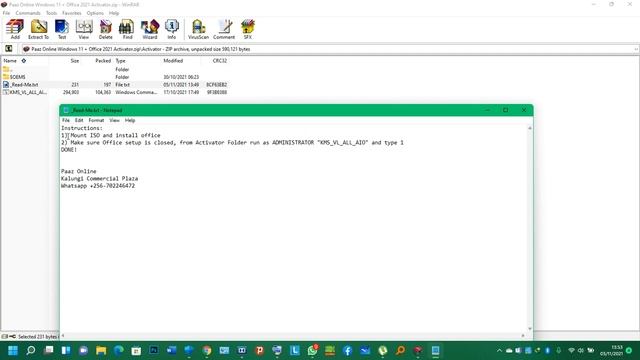Image resolution: width=640 pixels, height=360 pixels.
Task: Open the Notepad Edit menu
Action: [x=79, y=120]
